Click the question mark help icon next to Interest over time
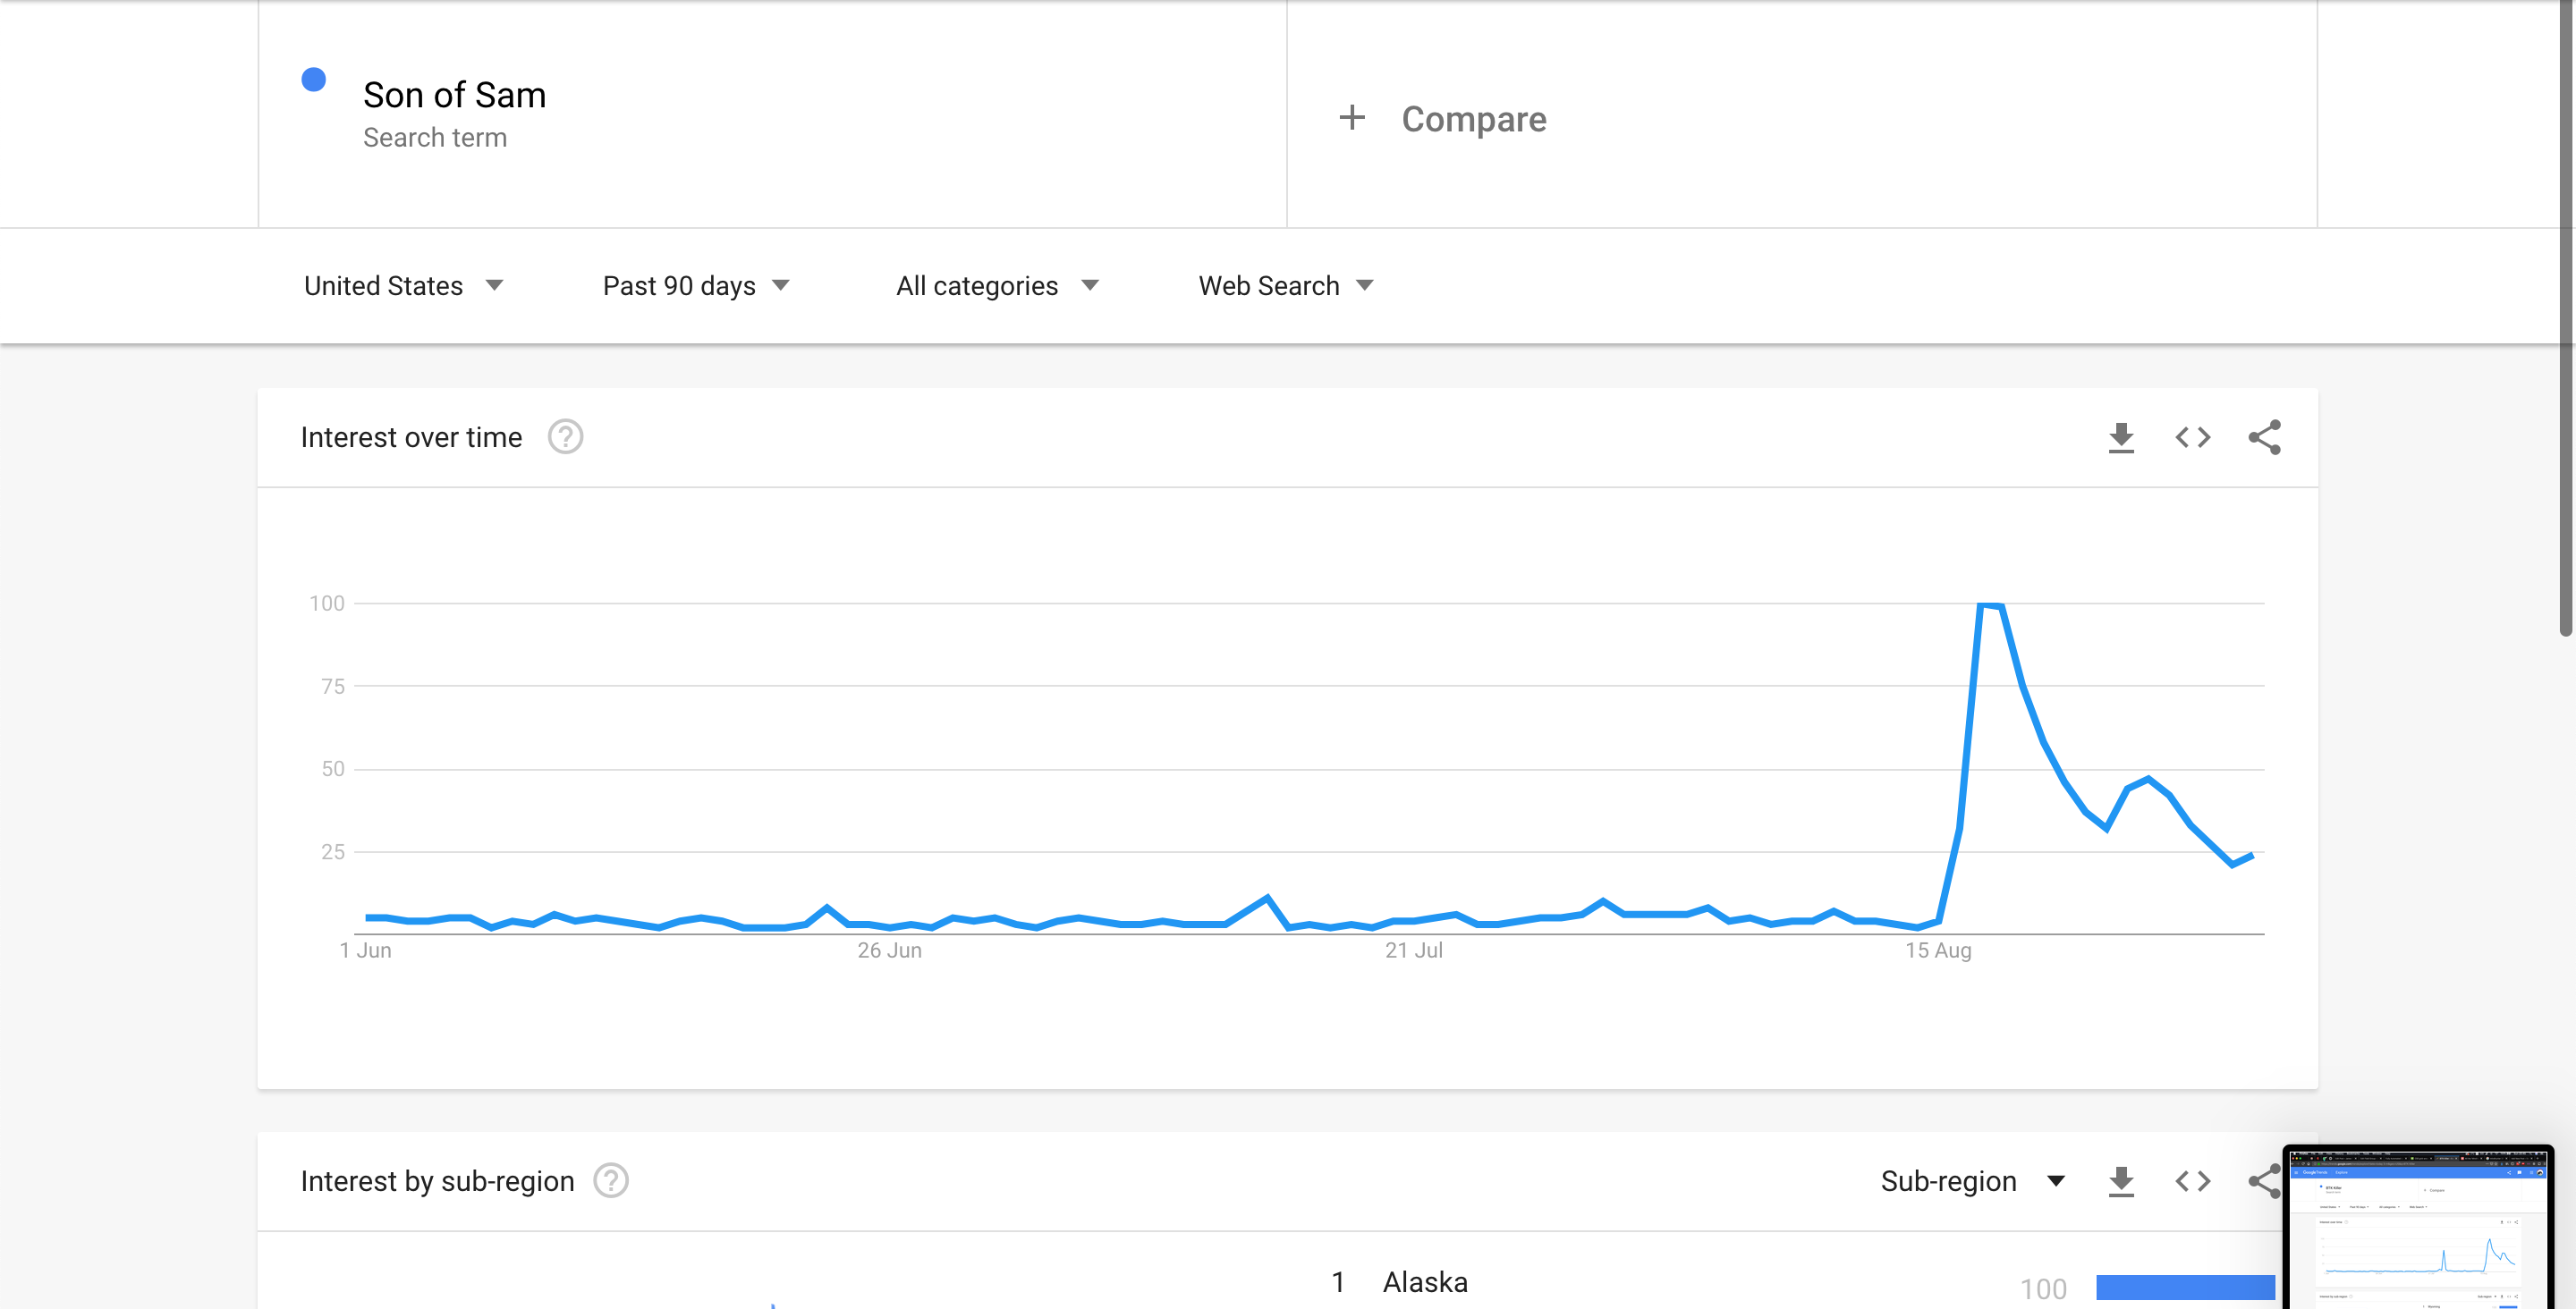The height and width of the screenshot is (1309, 2576). (x=566, y=437)
